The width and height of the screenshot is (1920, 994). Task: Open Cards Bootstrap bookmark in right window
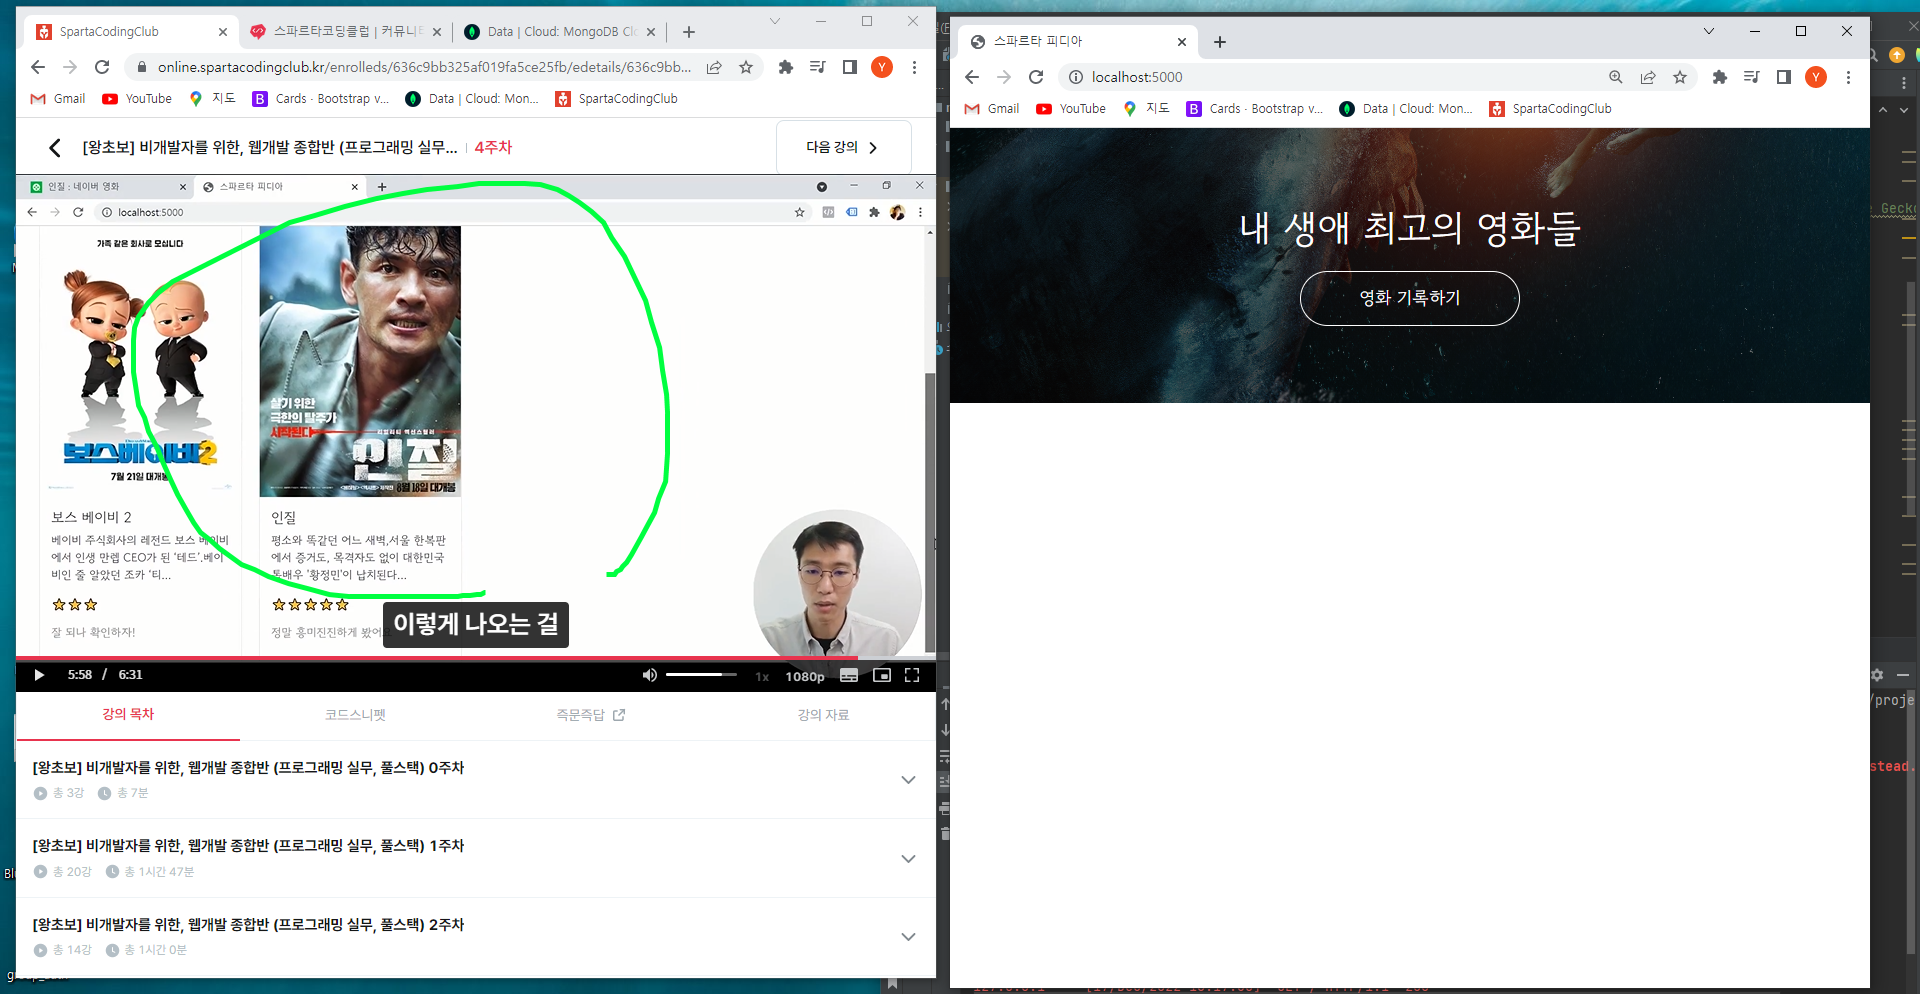coord(1255,108)
